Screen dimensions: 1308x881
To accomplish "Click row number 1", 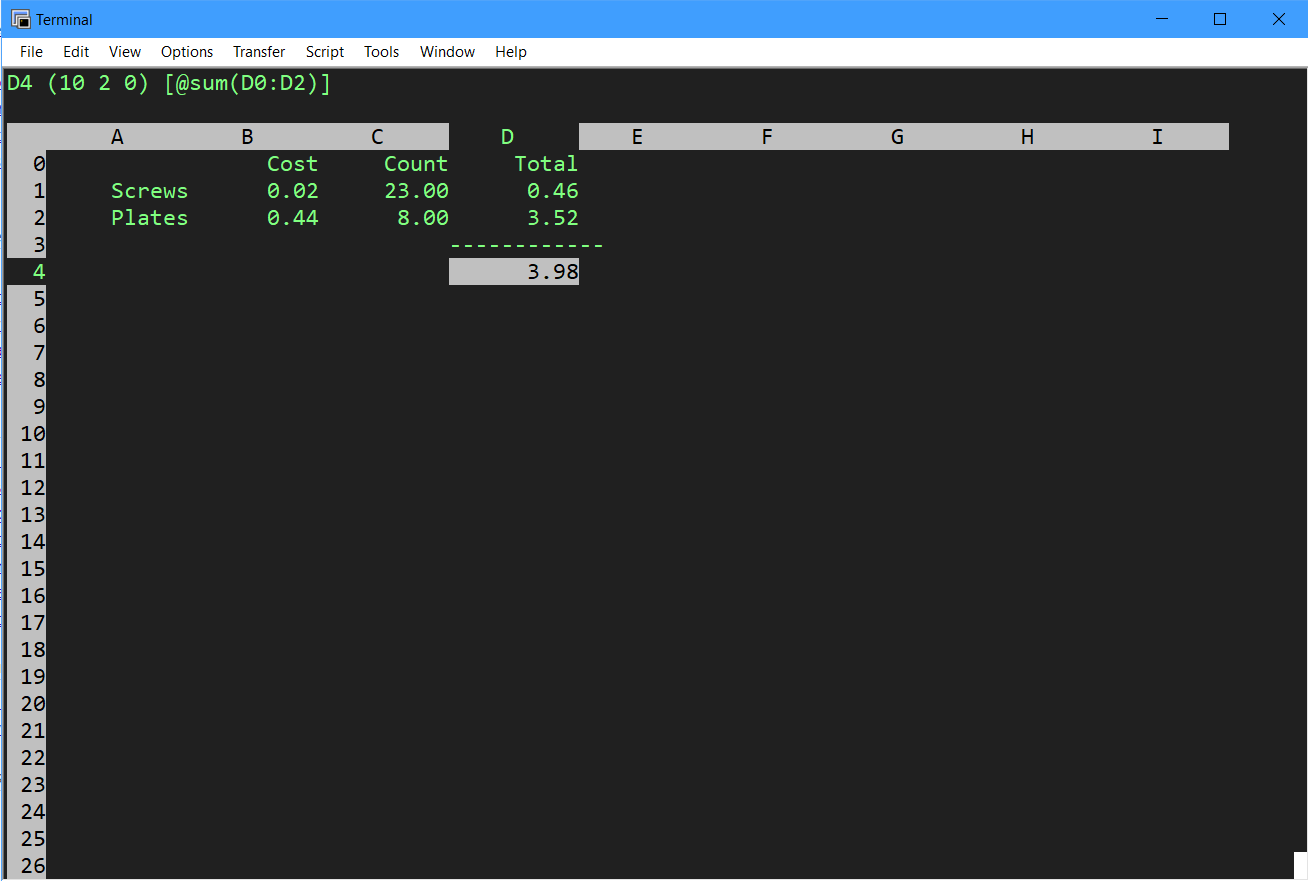I will (x=39, y=191).
